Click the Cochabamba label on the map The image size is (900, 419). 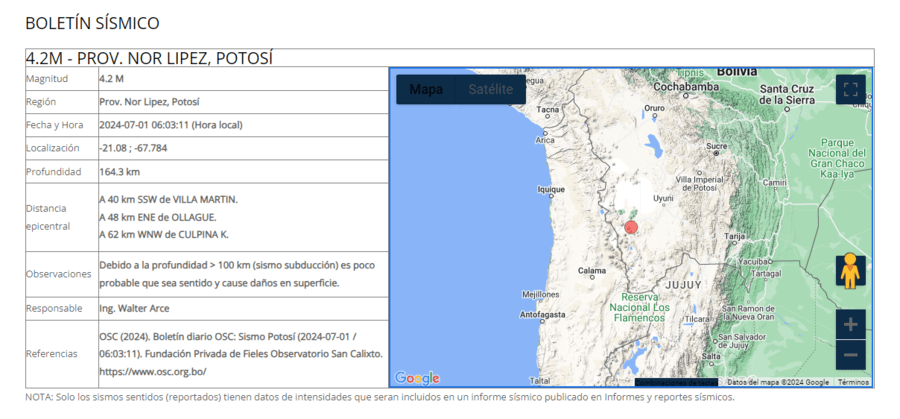pos(687,87)
